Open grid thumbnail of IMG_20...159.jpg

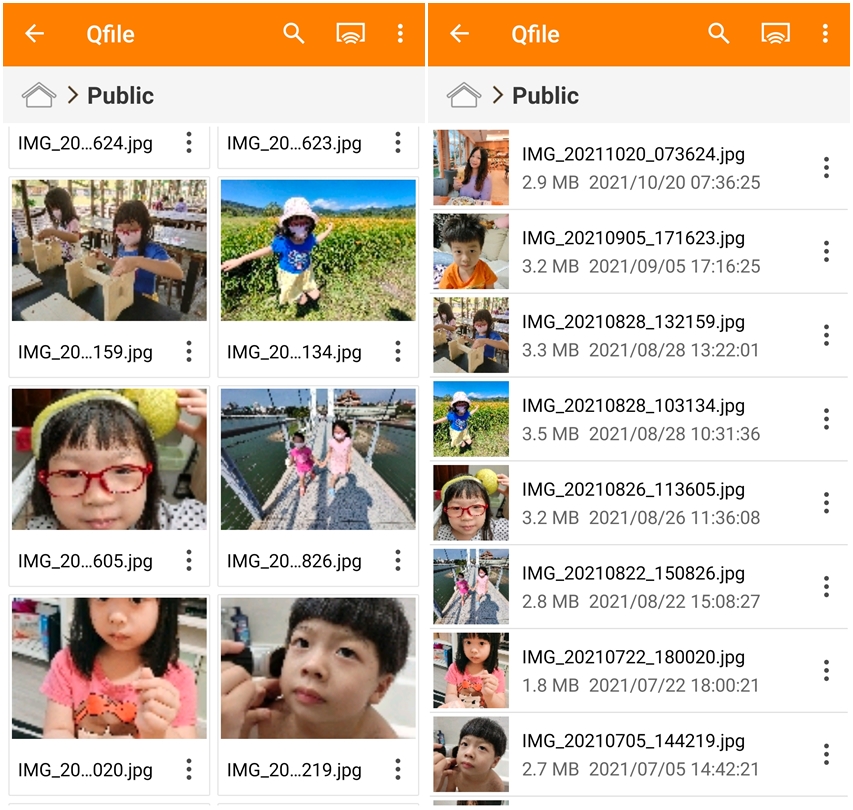click(109, 250)
